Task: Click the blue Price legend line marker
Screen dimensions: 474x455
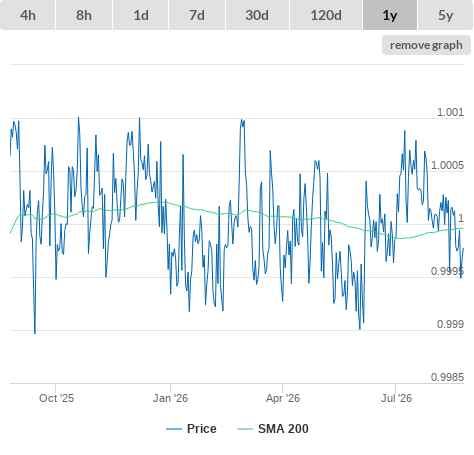Action: click(x=174, y=429)
